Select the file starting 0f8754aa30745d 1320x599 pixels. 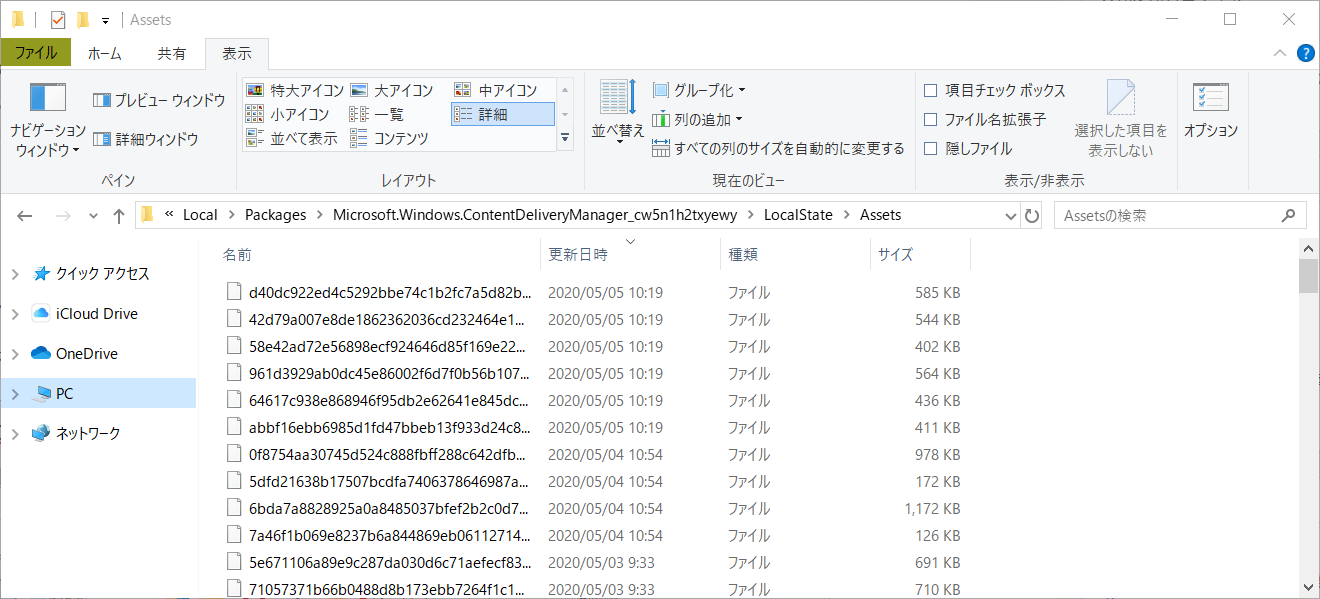click(390, 455)
